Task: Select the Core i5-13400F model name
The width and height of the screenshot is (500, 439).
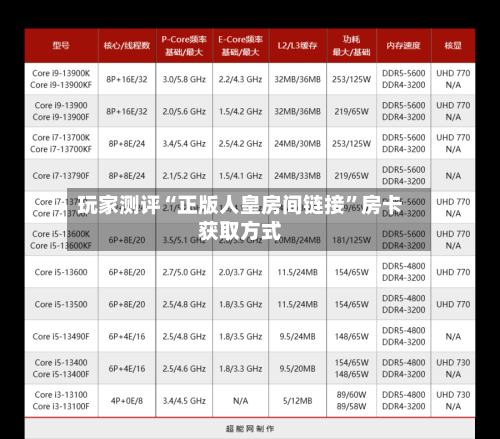Action: tap(61, 374)
